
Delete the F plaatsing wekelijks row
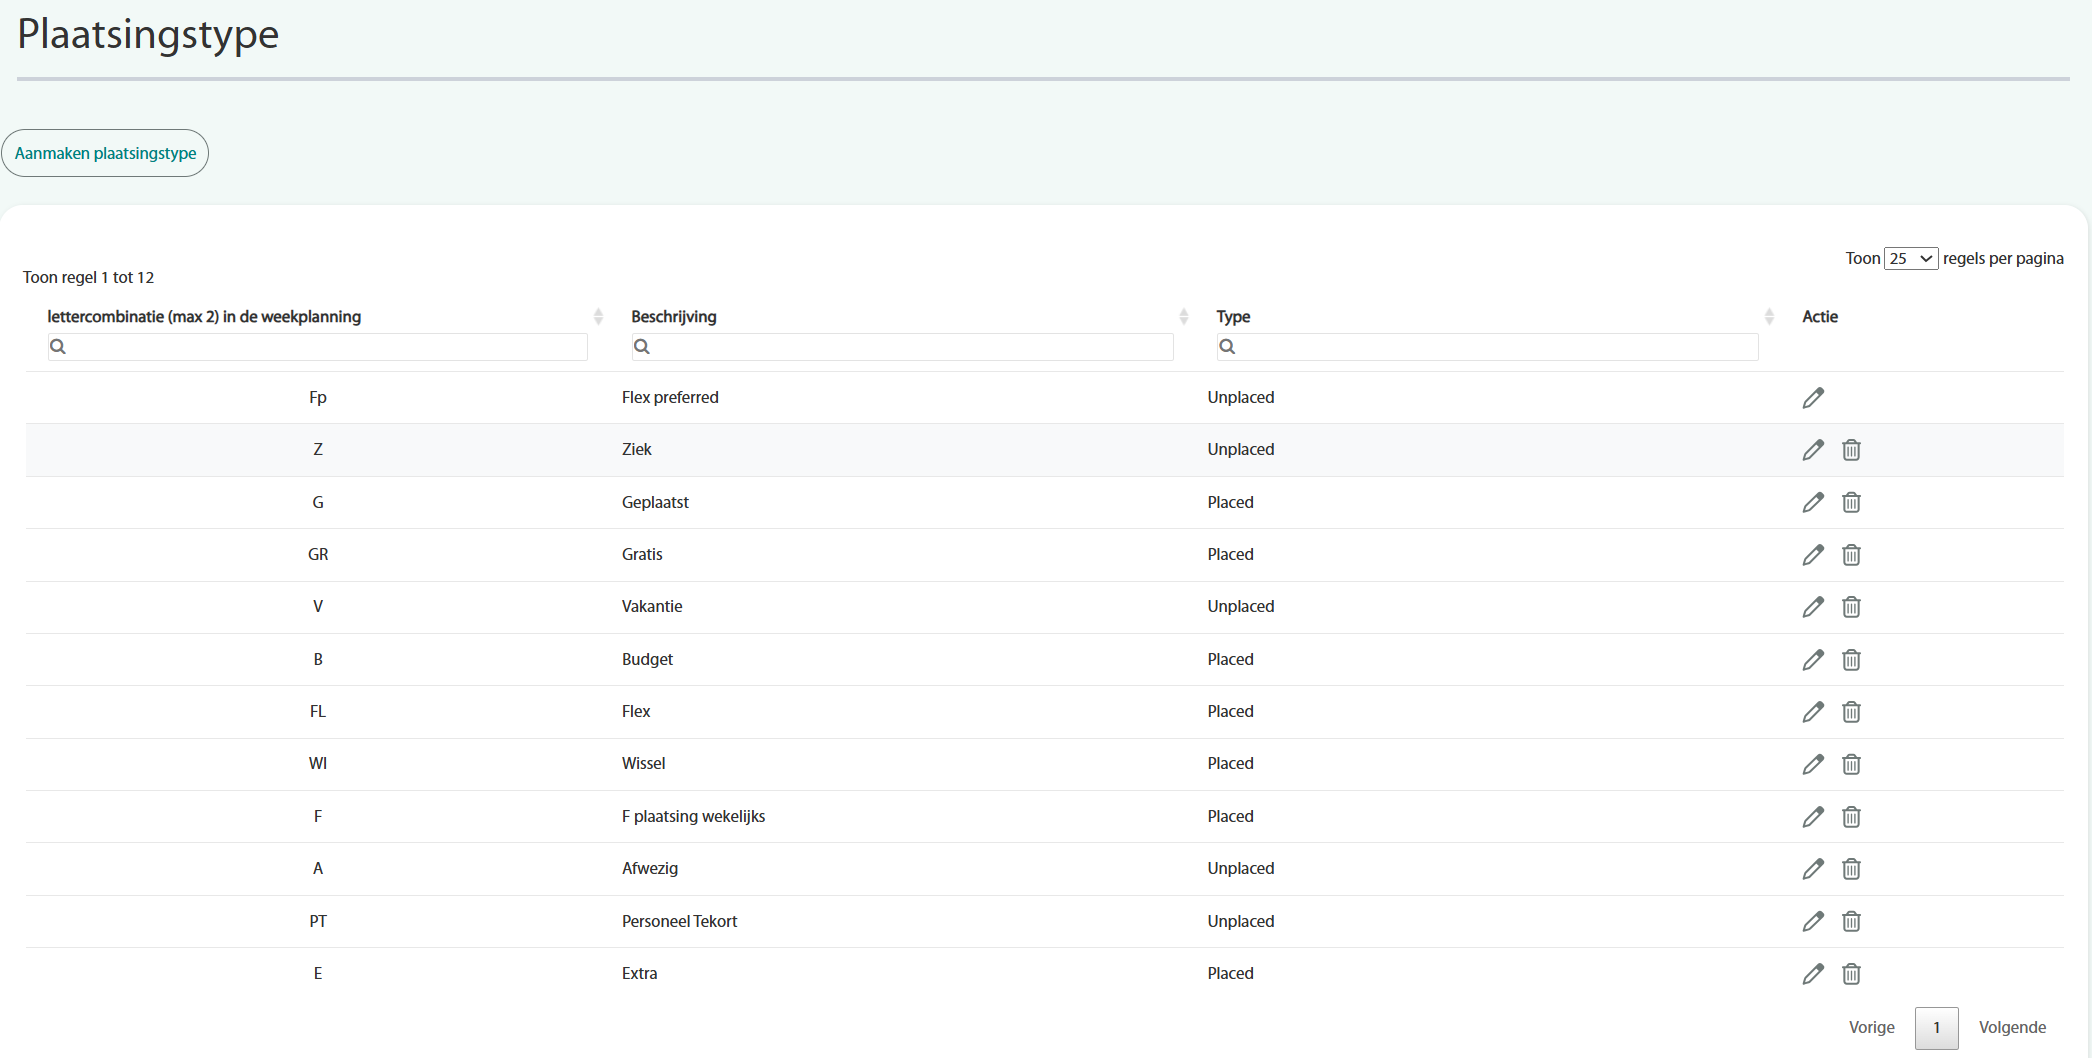pos(1851,817)
